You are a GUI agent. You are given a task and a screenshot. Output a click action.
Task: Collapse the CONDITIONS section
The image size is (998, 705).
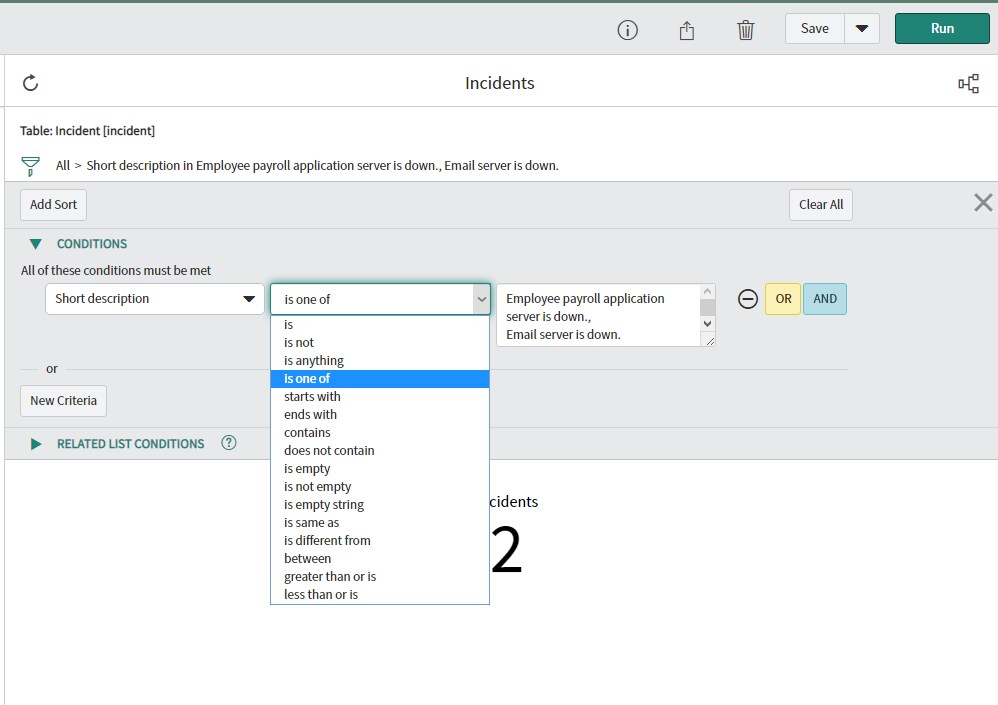click(x=36, y=244)
